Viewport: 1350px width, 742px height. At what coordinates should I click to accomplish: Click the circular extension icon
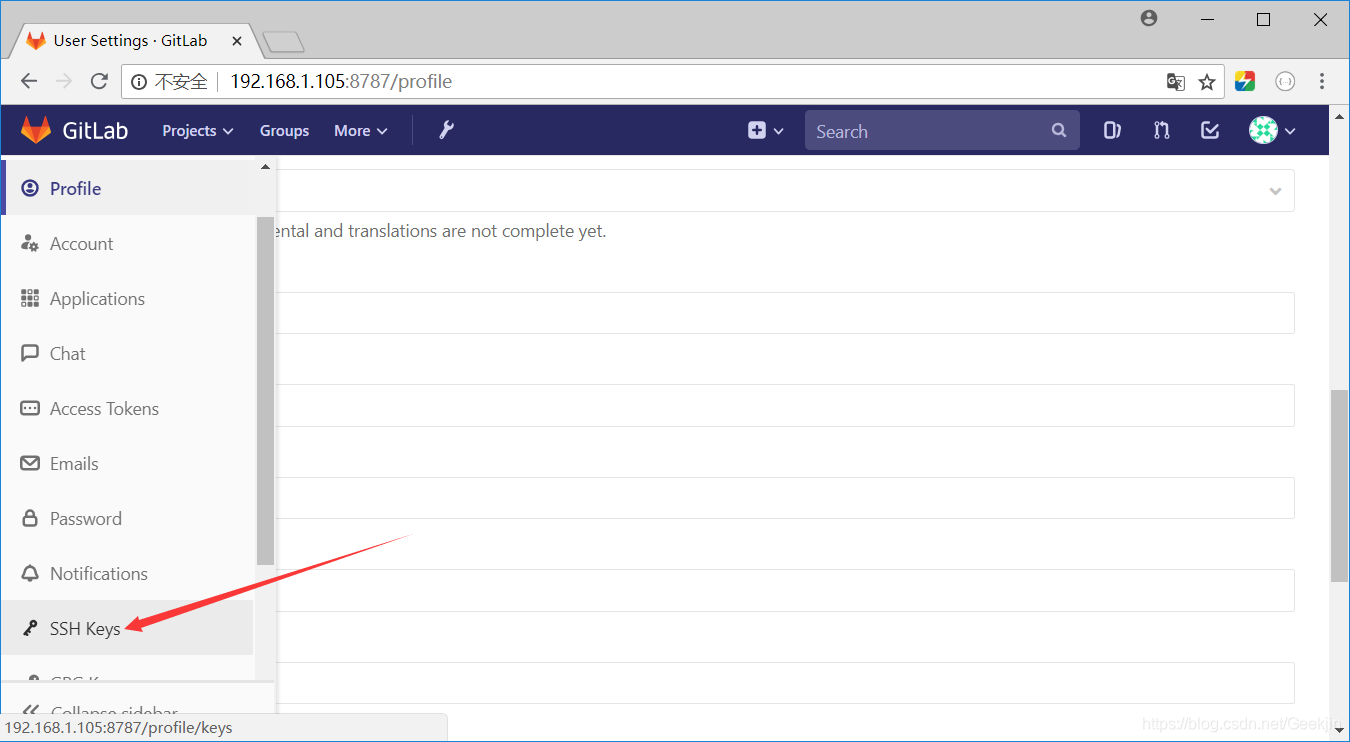pos(1285,82)
